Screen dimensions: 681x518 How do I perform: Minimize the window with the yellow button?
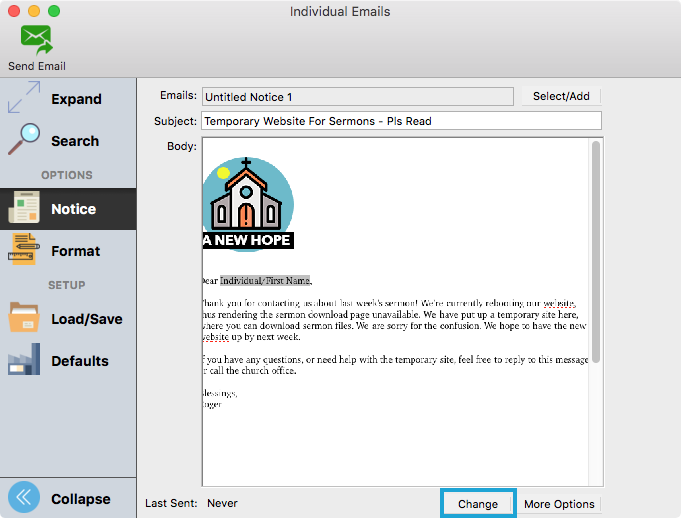click(34, 11)
